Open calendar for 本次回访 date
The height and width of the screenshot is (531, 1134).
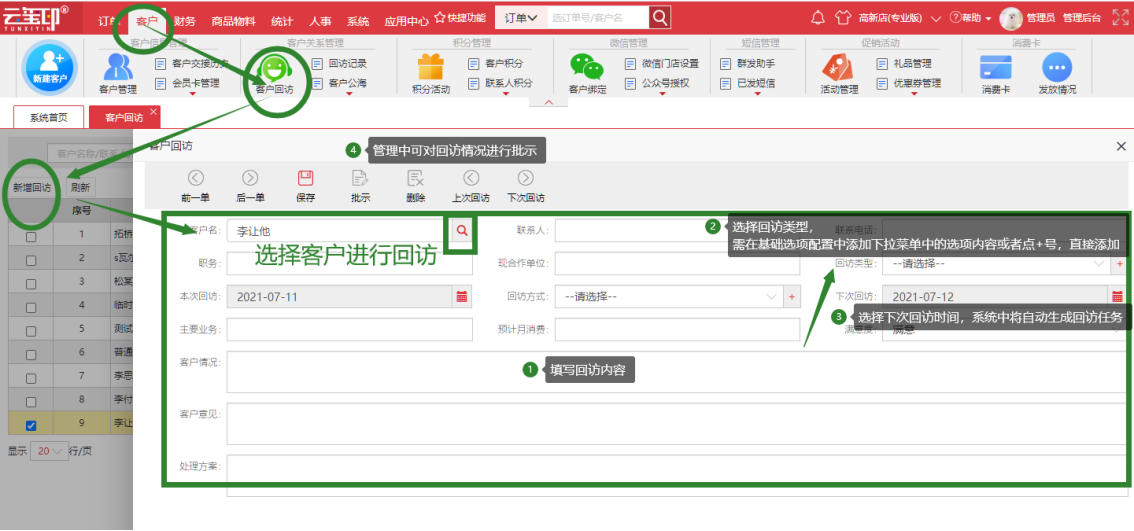point(462,296)
